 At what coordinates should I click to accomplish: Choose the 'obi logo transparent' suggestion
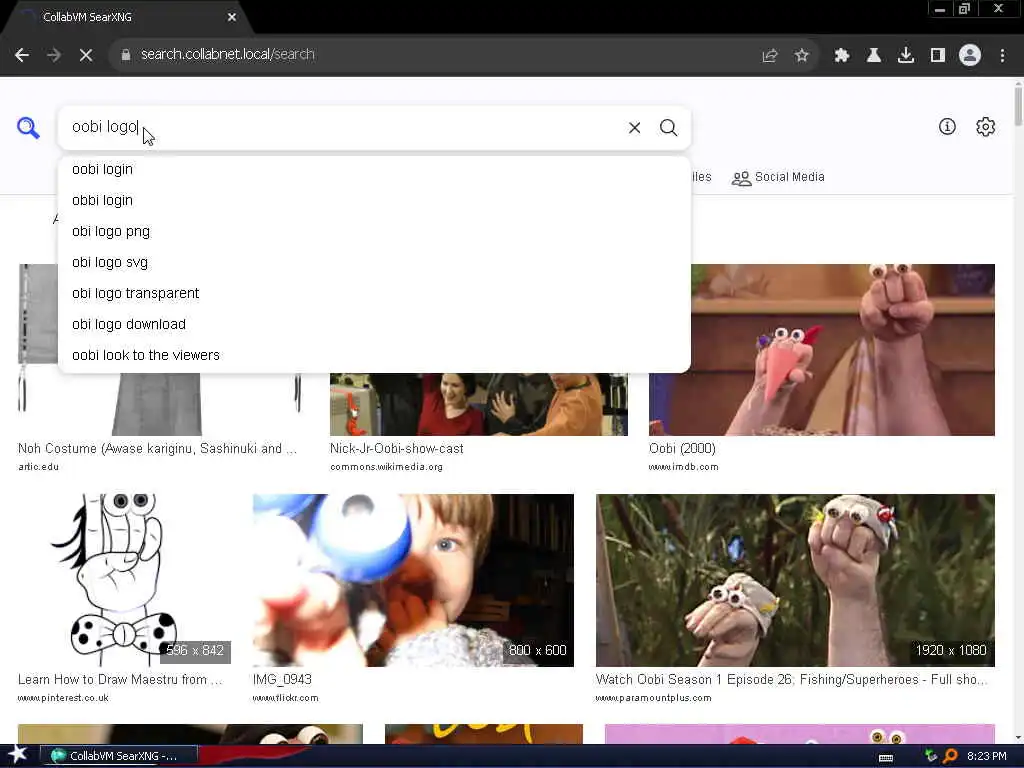[x=374, y=293]
